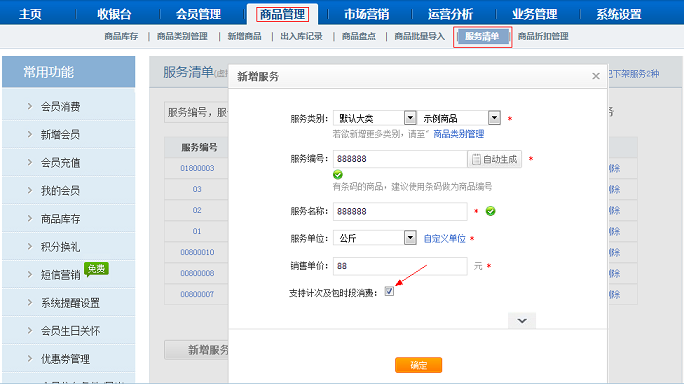This screenshot has width=684, height=384.
Task: Click the auto-generate icon beside 自动生成
Action: tap(476, 159)
